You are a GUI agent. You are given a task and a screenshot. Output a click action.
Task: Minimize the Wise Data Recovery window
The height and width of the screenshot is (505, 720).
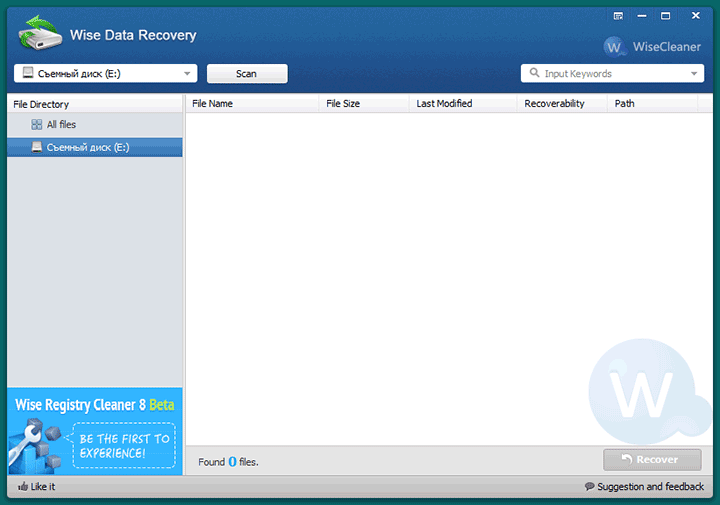click(x=642, y=16)
